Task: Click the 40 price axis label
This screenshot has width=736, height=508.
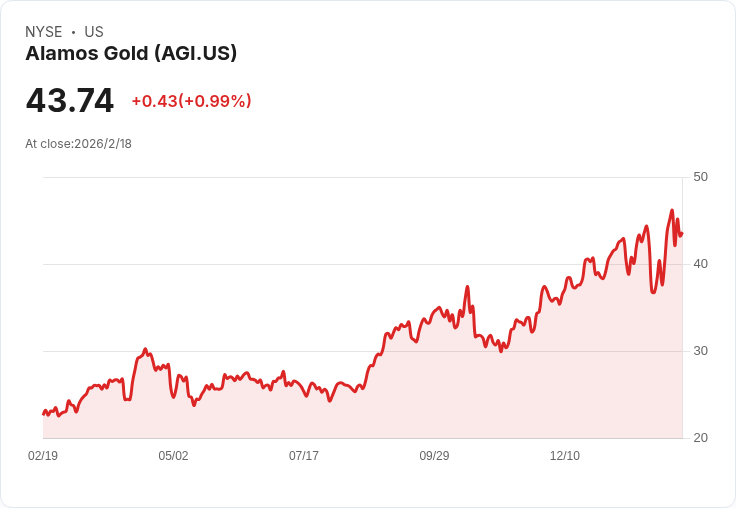Action: tap(700, 264)
